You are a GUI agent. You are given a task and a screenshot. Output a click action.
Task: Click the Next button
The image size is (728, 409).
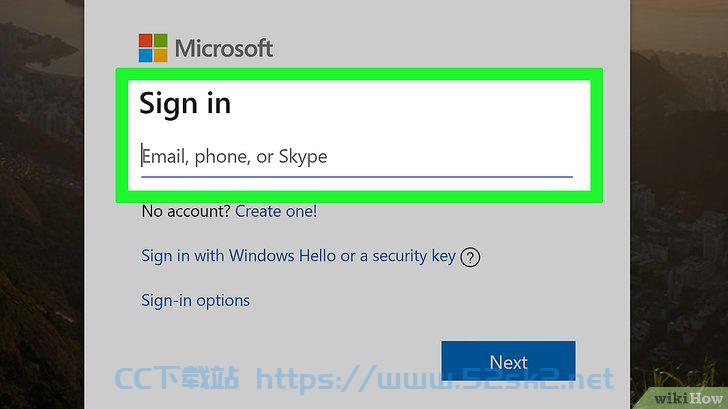[508, 361]
